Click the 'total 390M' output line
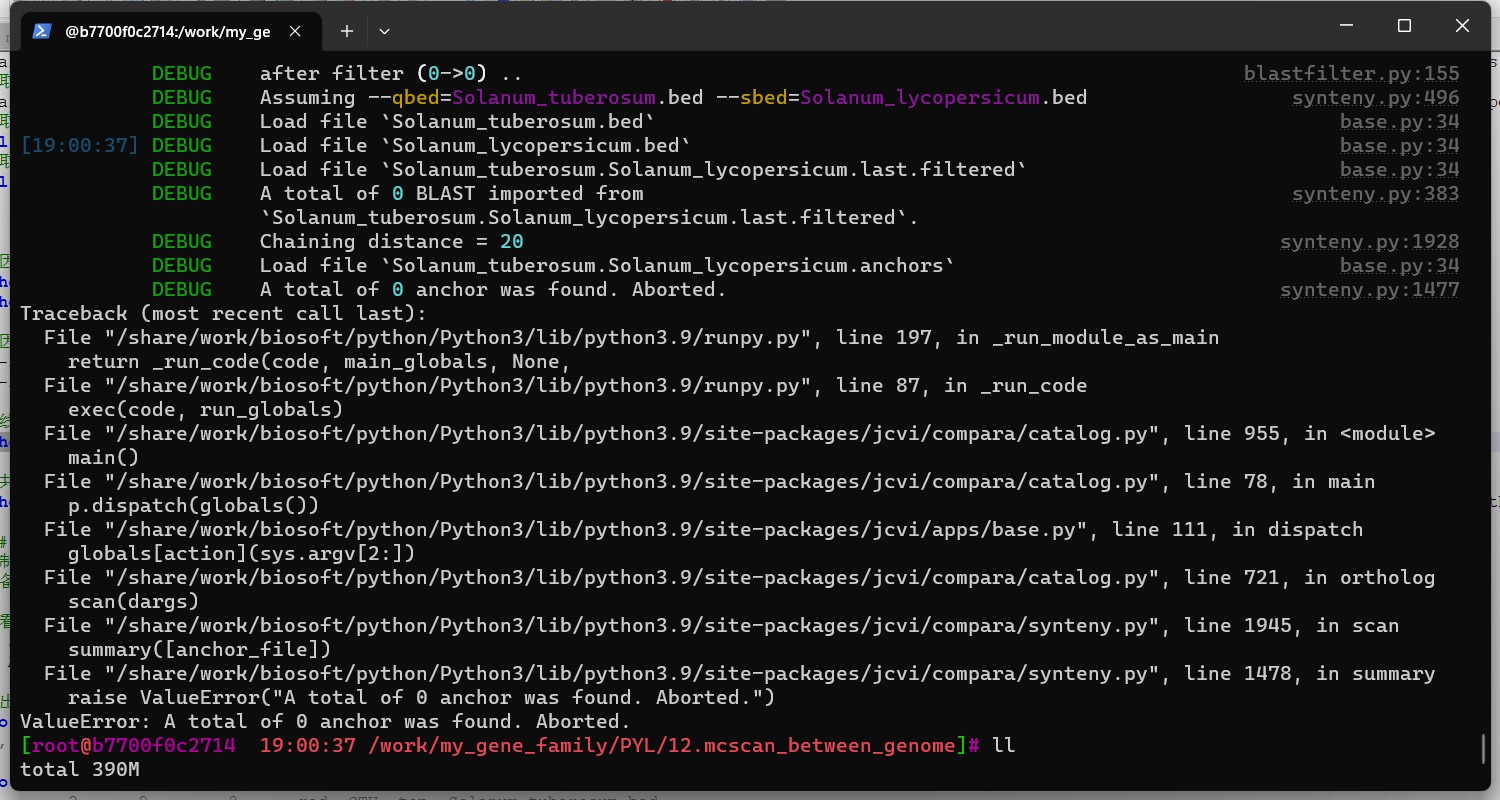This screenshot has width=1500, height=800. (x=79, y=769)
